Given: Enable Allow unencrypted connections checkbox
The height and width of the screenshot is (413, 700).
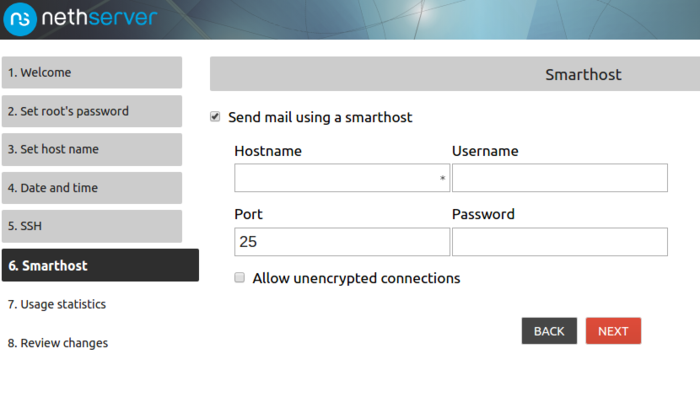Looking at the screenshot, I should [x=239, y=278].
